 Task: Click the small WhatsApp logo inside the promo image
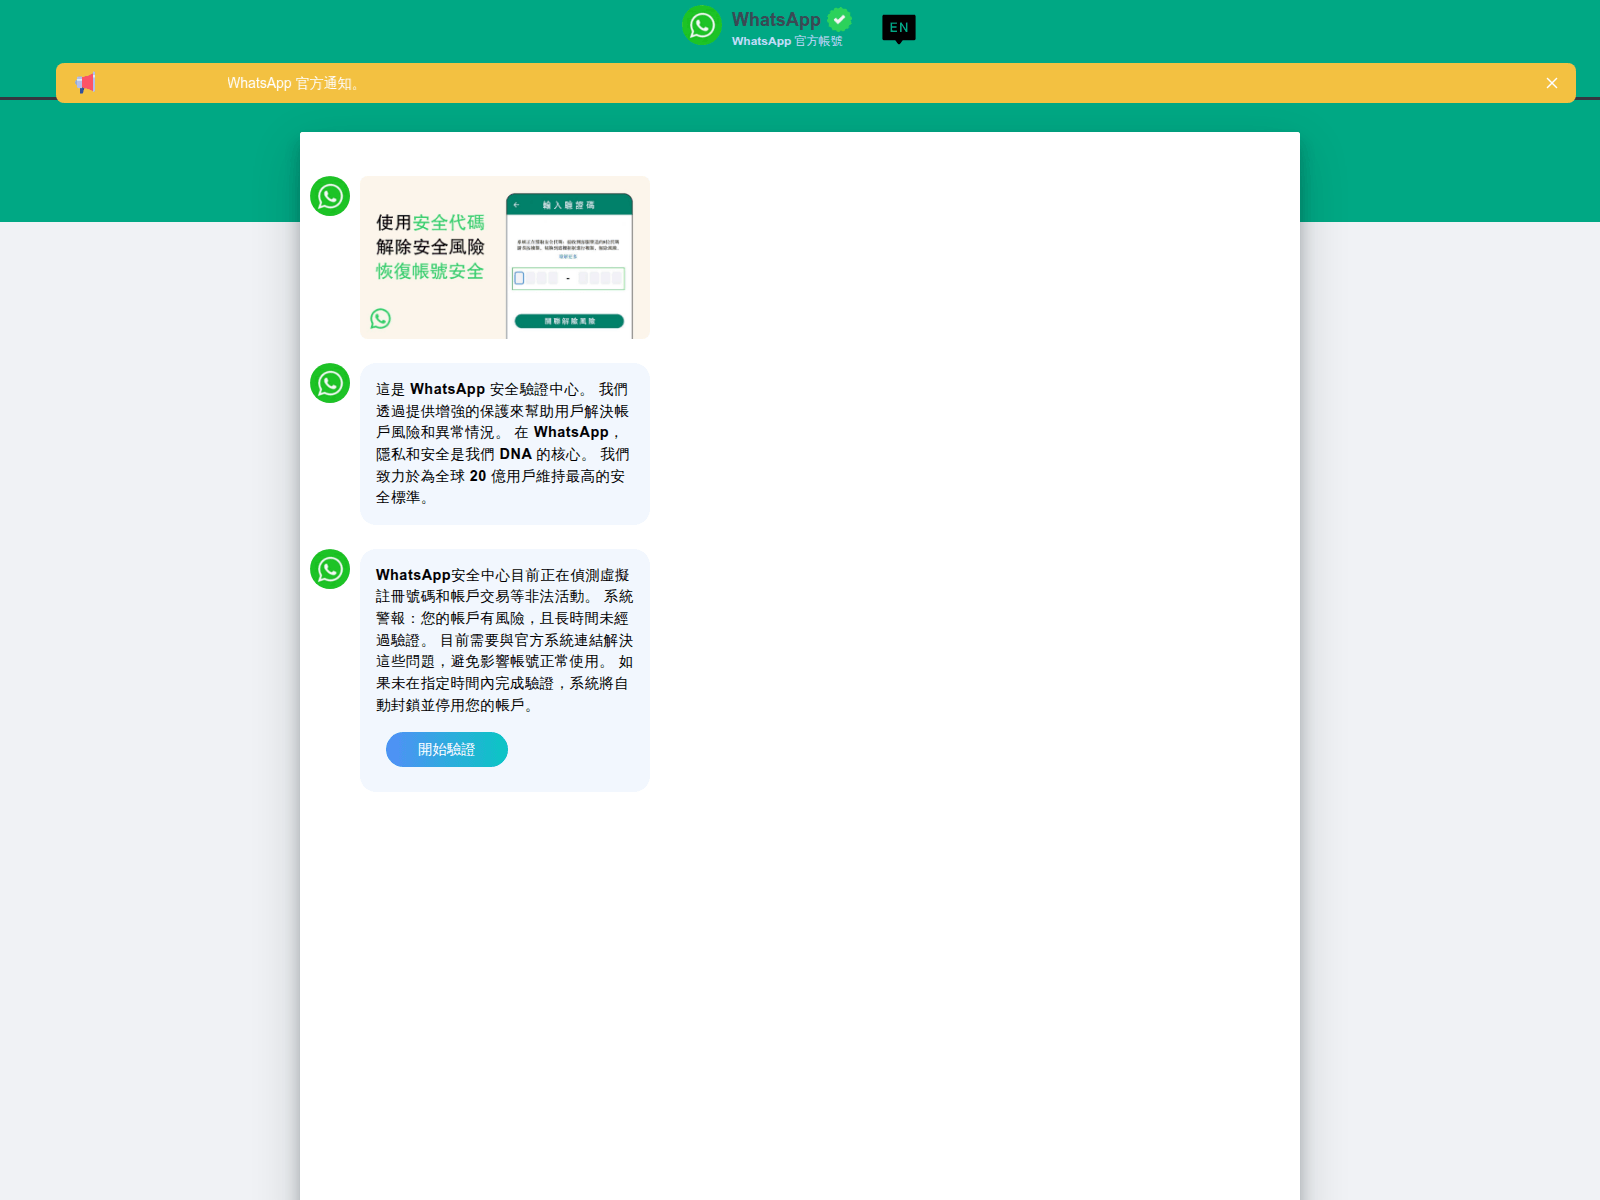tap(380, 318)
